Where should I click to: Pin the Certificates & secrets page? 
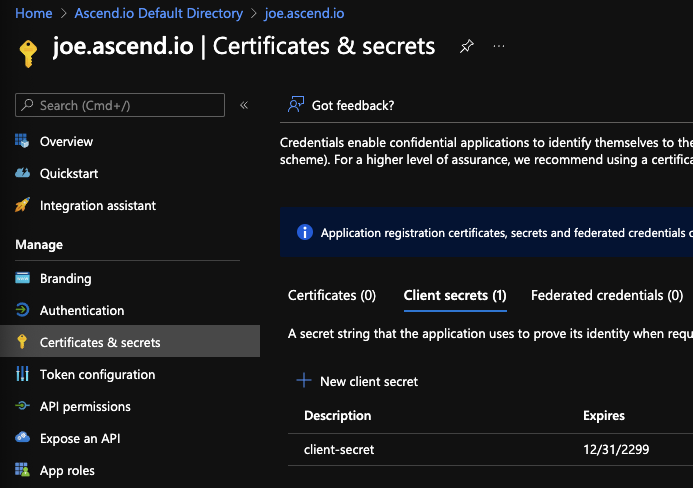(x=466, y=46)
